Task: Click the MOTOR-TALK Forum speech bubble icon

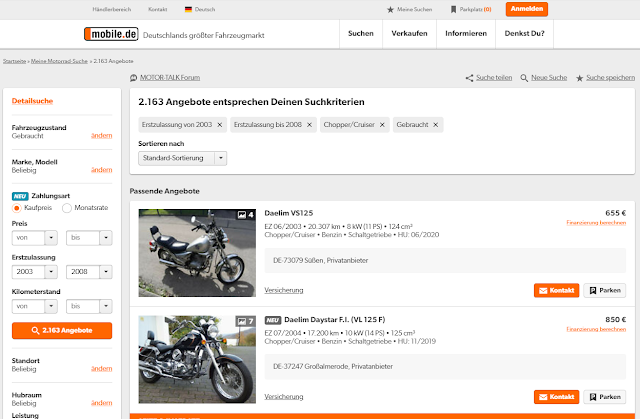Action: coord(133,78)
